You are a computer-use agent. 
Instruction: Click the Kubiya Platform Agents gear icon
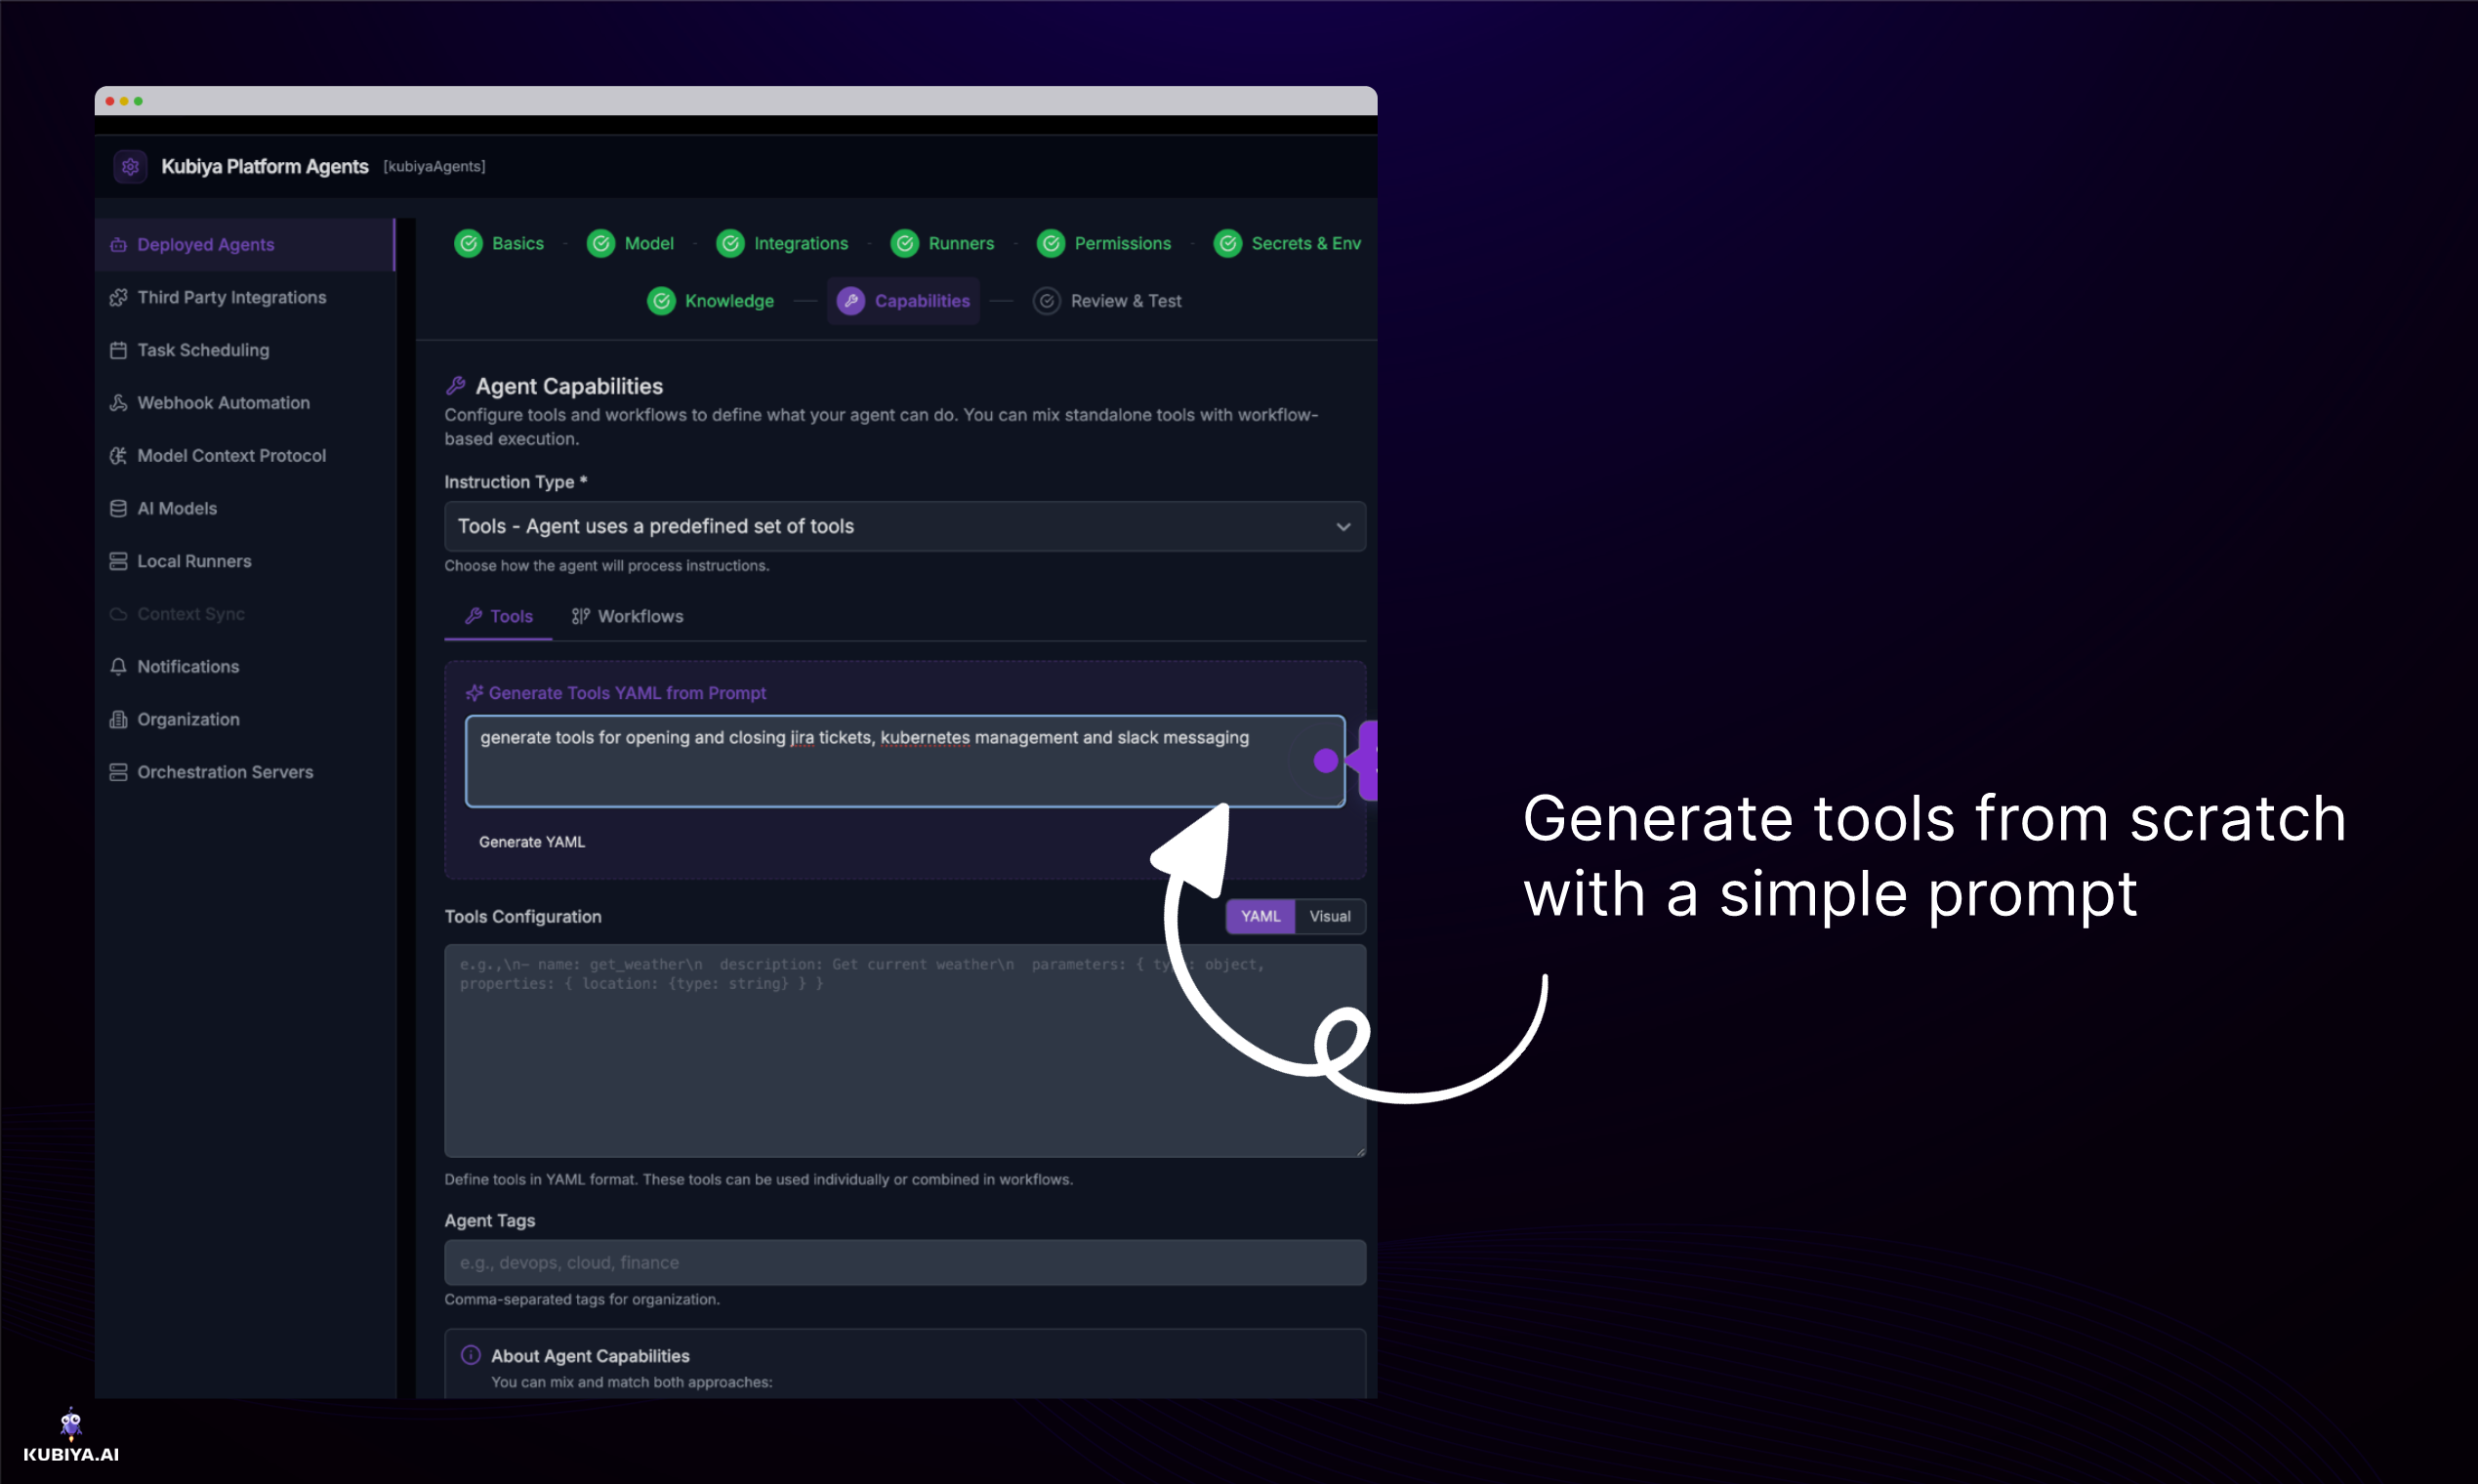[130, 166]
